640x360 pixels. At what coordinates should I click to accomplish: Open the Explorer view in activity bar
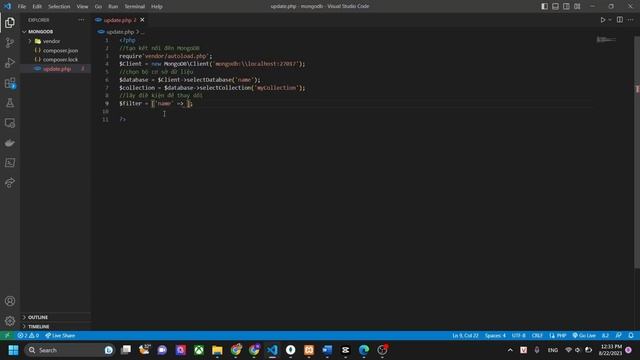point(10,23)
